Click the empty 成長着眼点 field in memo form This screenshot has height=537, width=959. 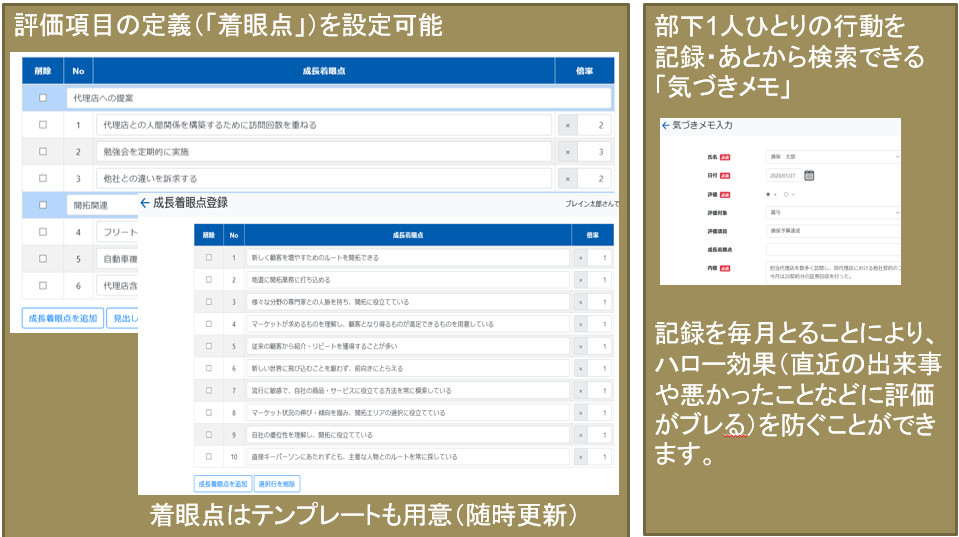pyautogui.click(x=832, y=249)
